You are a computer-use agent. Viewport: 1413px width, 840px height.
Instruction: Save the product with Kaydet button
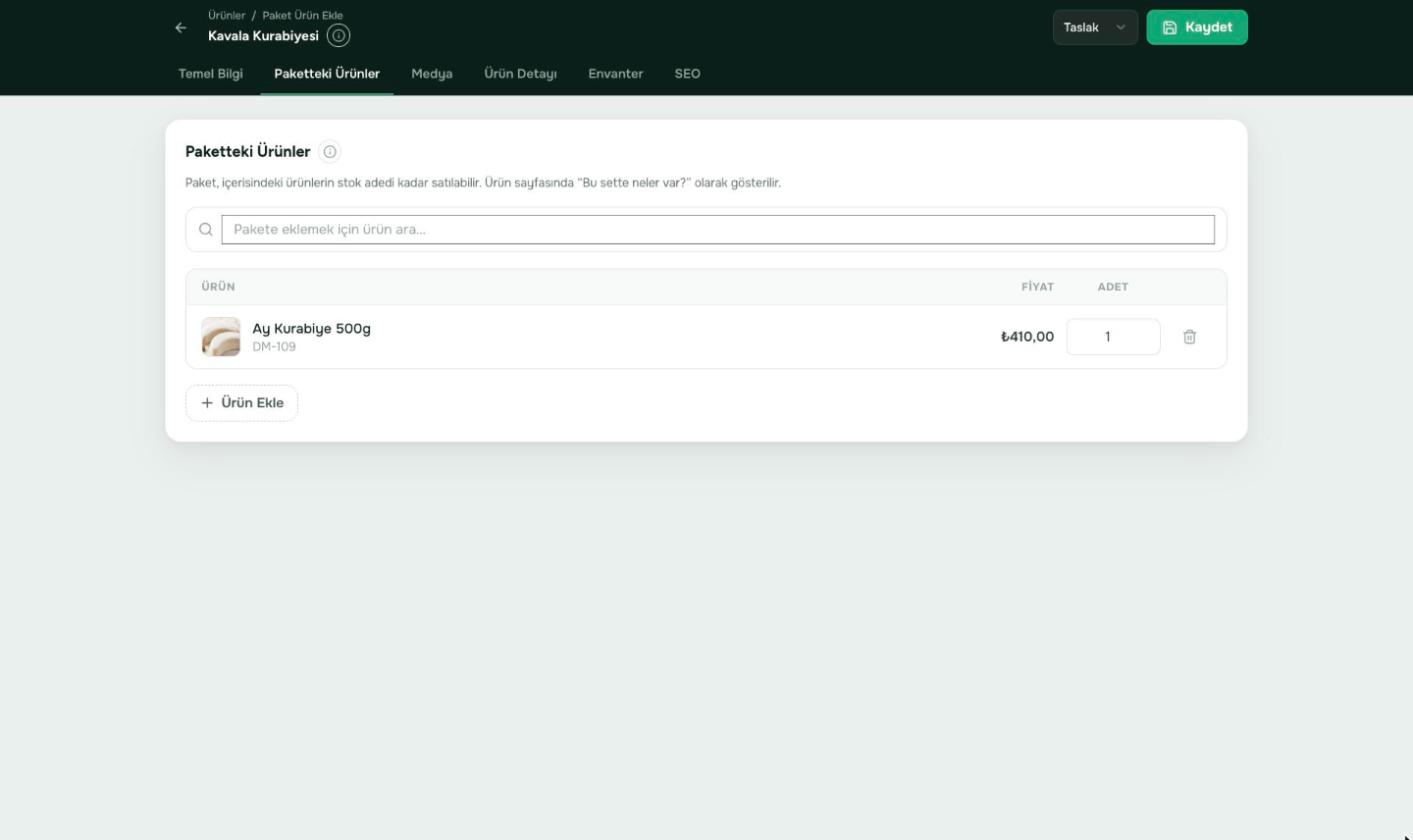click(1197, 28)
